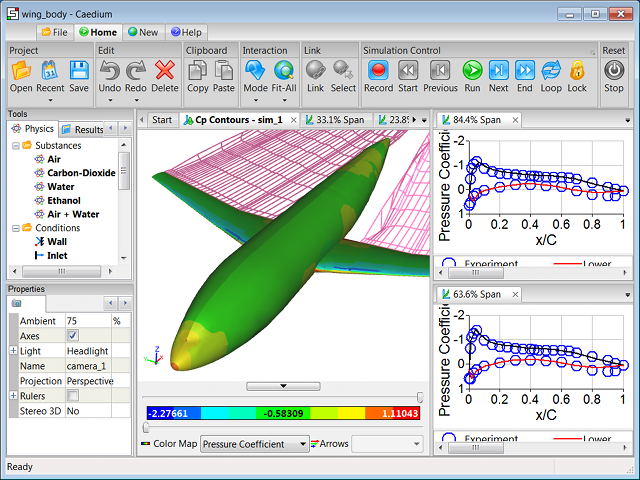Switch to the 33.1% Span tab
640x480 pixels.
point(336,120)
